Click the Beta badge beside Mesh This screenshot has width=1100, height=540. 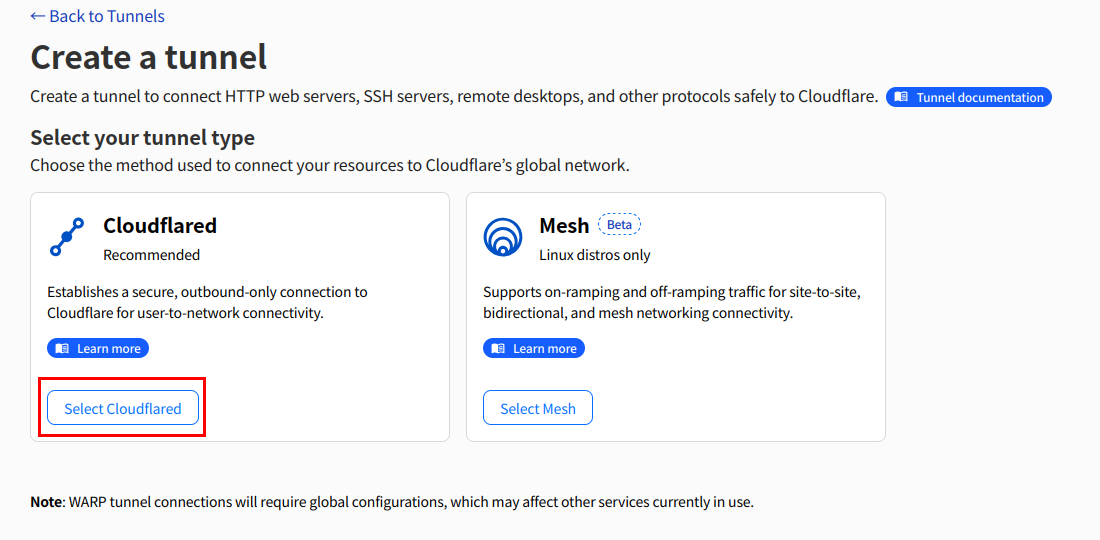[619, 225]
